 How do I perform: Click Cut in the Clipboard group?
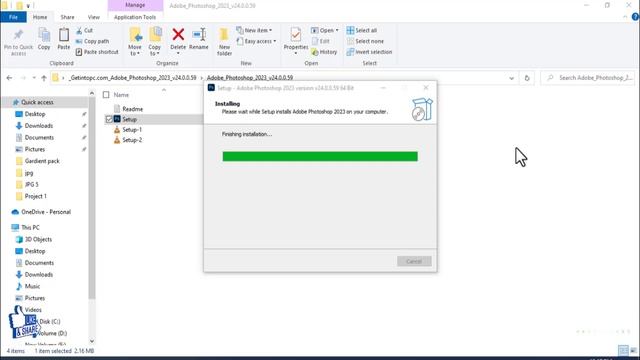pyautogui.click(x=84, y=31)
